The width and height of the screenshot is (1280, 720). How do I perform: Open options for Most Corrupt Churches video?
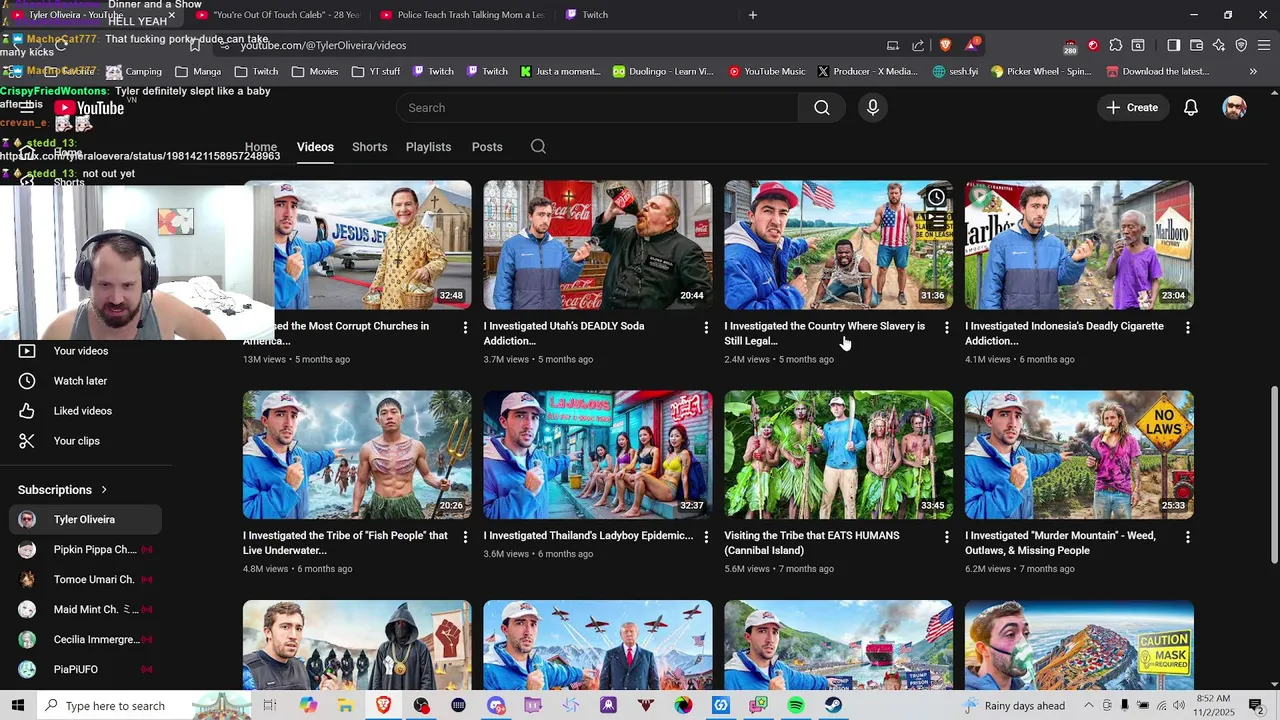pos(465,328)
